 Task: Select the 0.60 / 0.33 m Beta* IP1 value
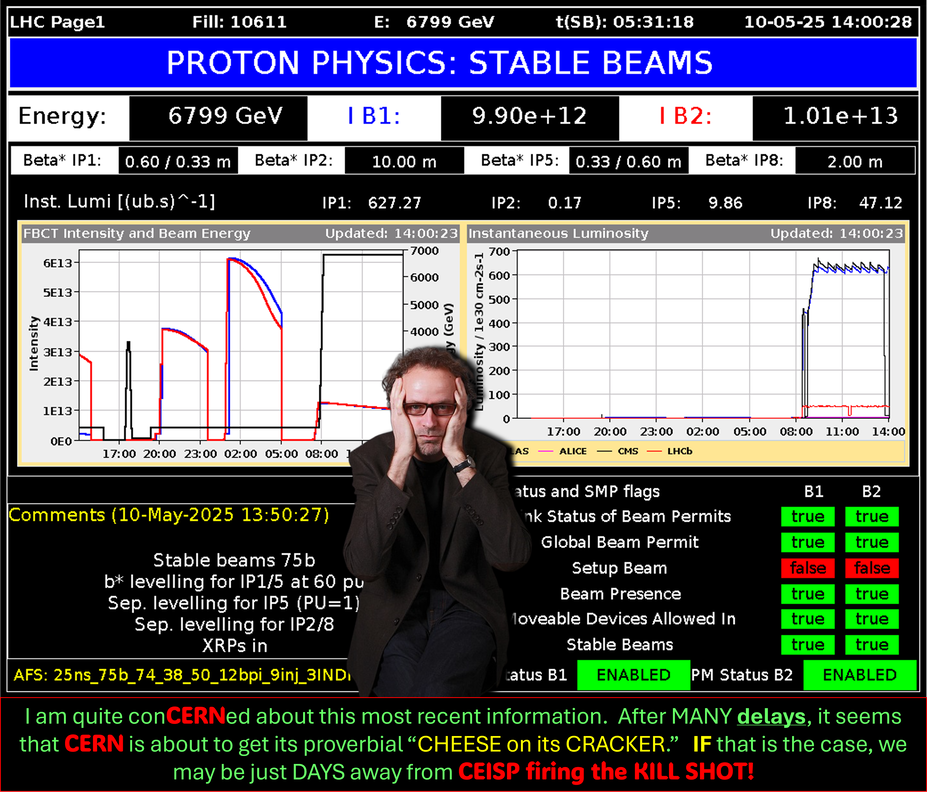tap(178, 161)
